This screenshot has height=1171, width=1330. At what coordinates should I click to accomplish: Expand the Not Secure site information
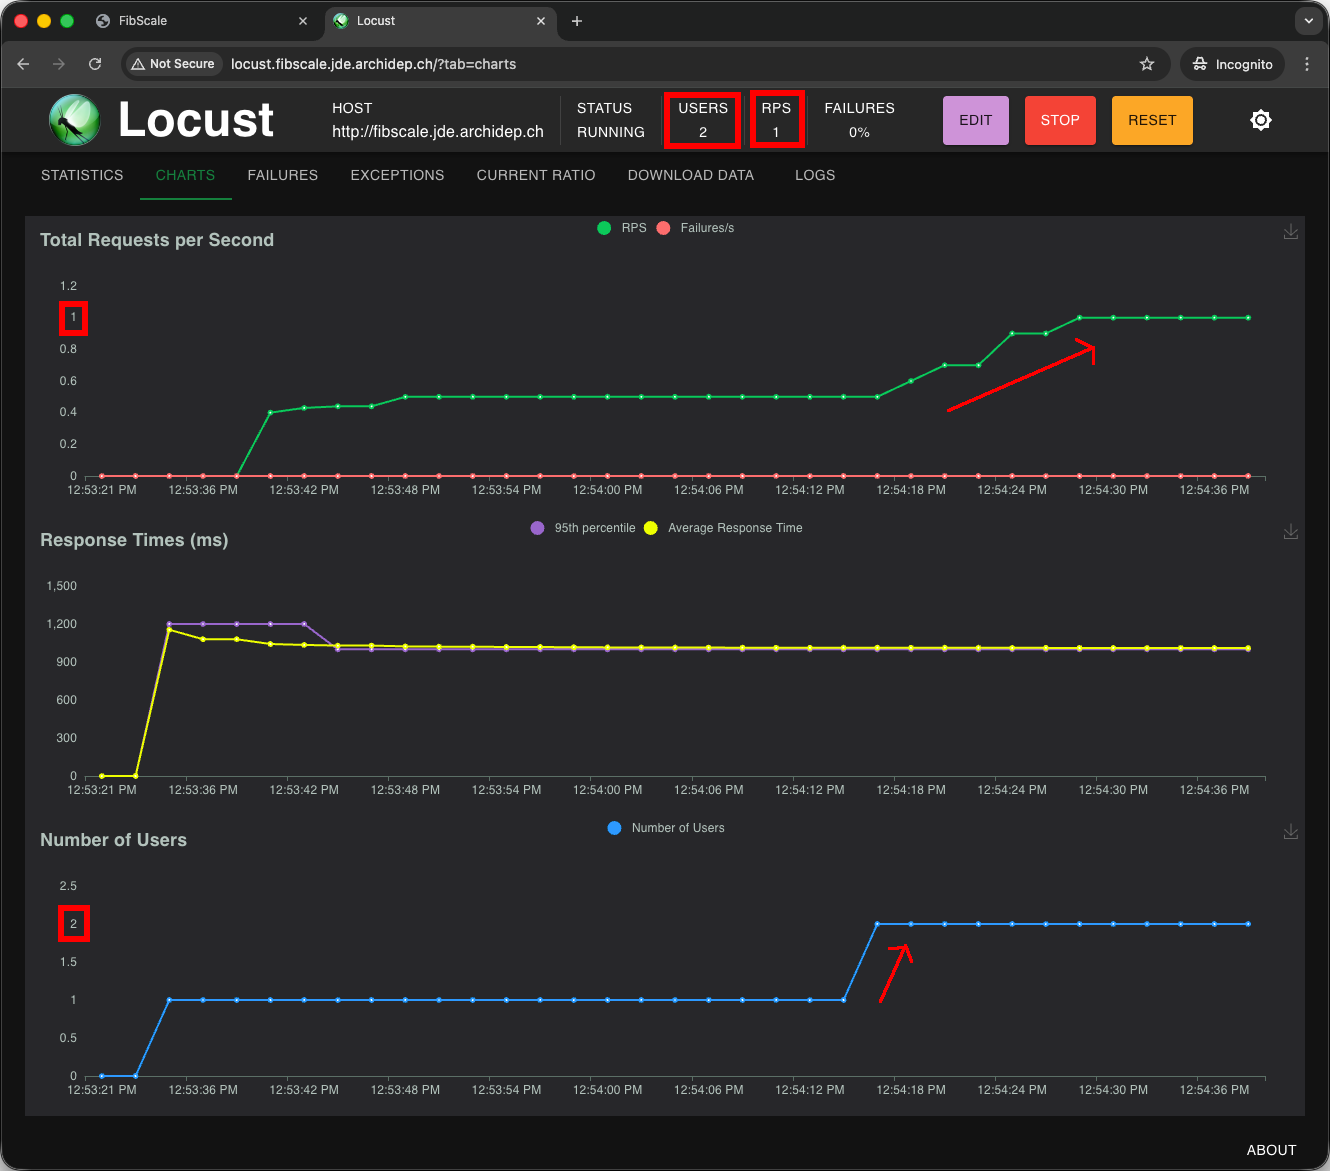tap(172, 64)
